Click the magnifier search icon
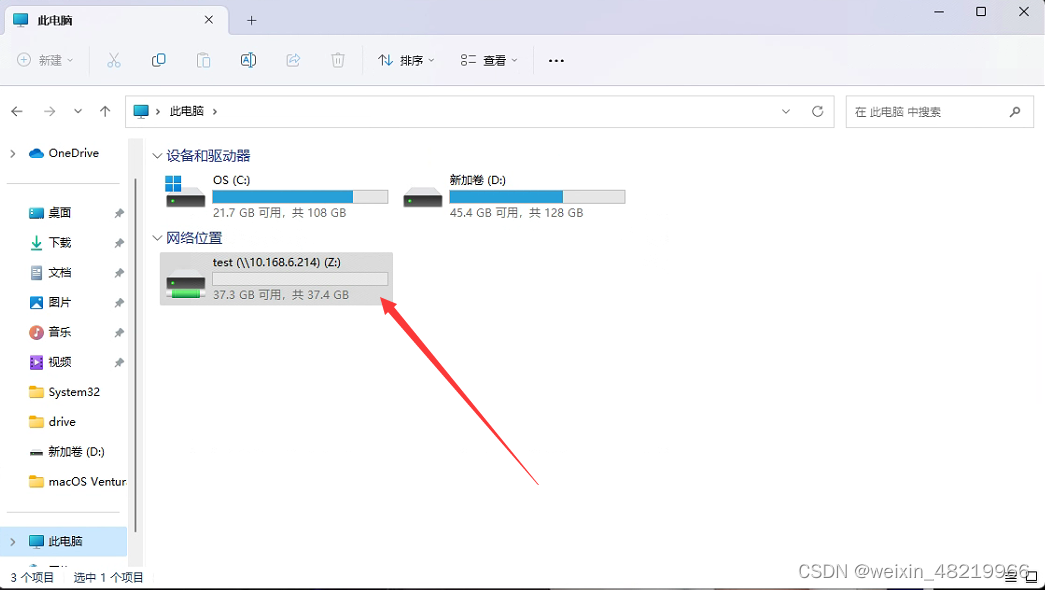Screen dimensions: 1045x590 1015,112
